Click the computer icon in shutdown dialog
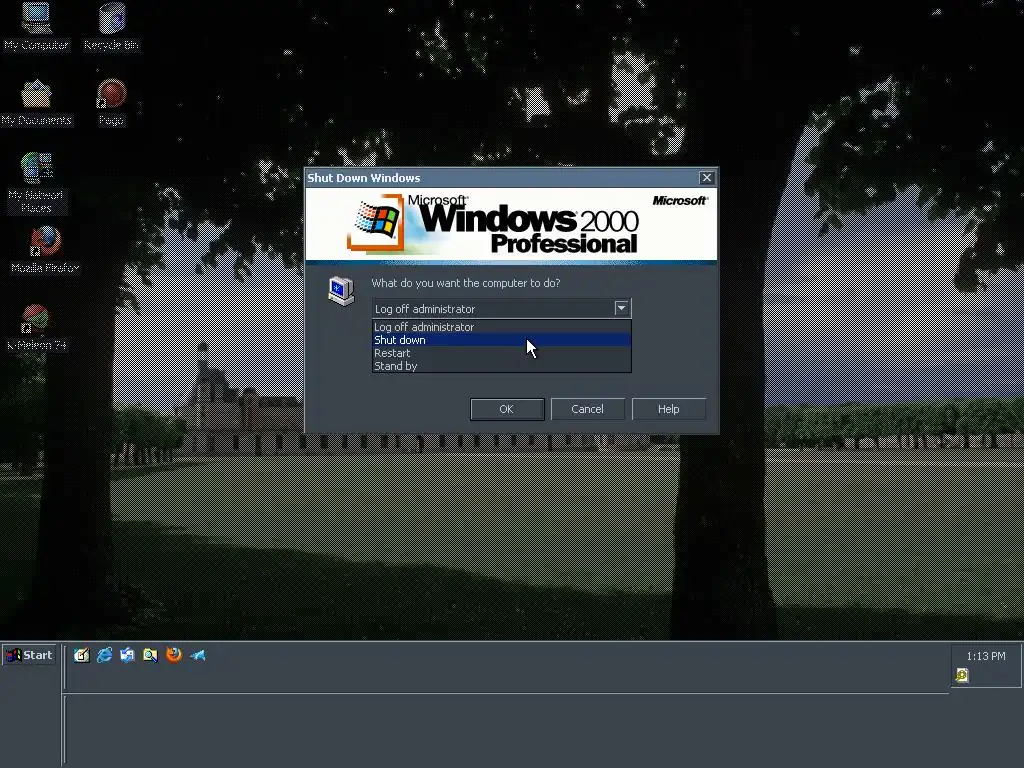The height and width of the screenshot is (768, 1024). [x=341, y=291]
